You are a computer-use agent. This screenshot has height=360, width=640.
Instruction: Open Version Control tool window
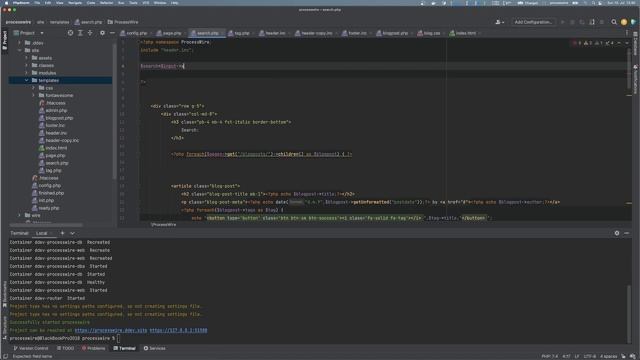point(31,348)
